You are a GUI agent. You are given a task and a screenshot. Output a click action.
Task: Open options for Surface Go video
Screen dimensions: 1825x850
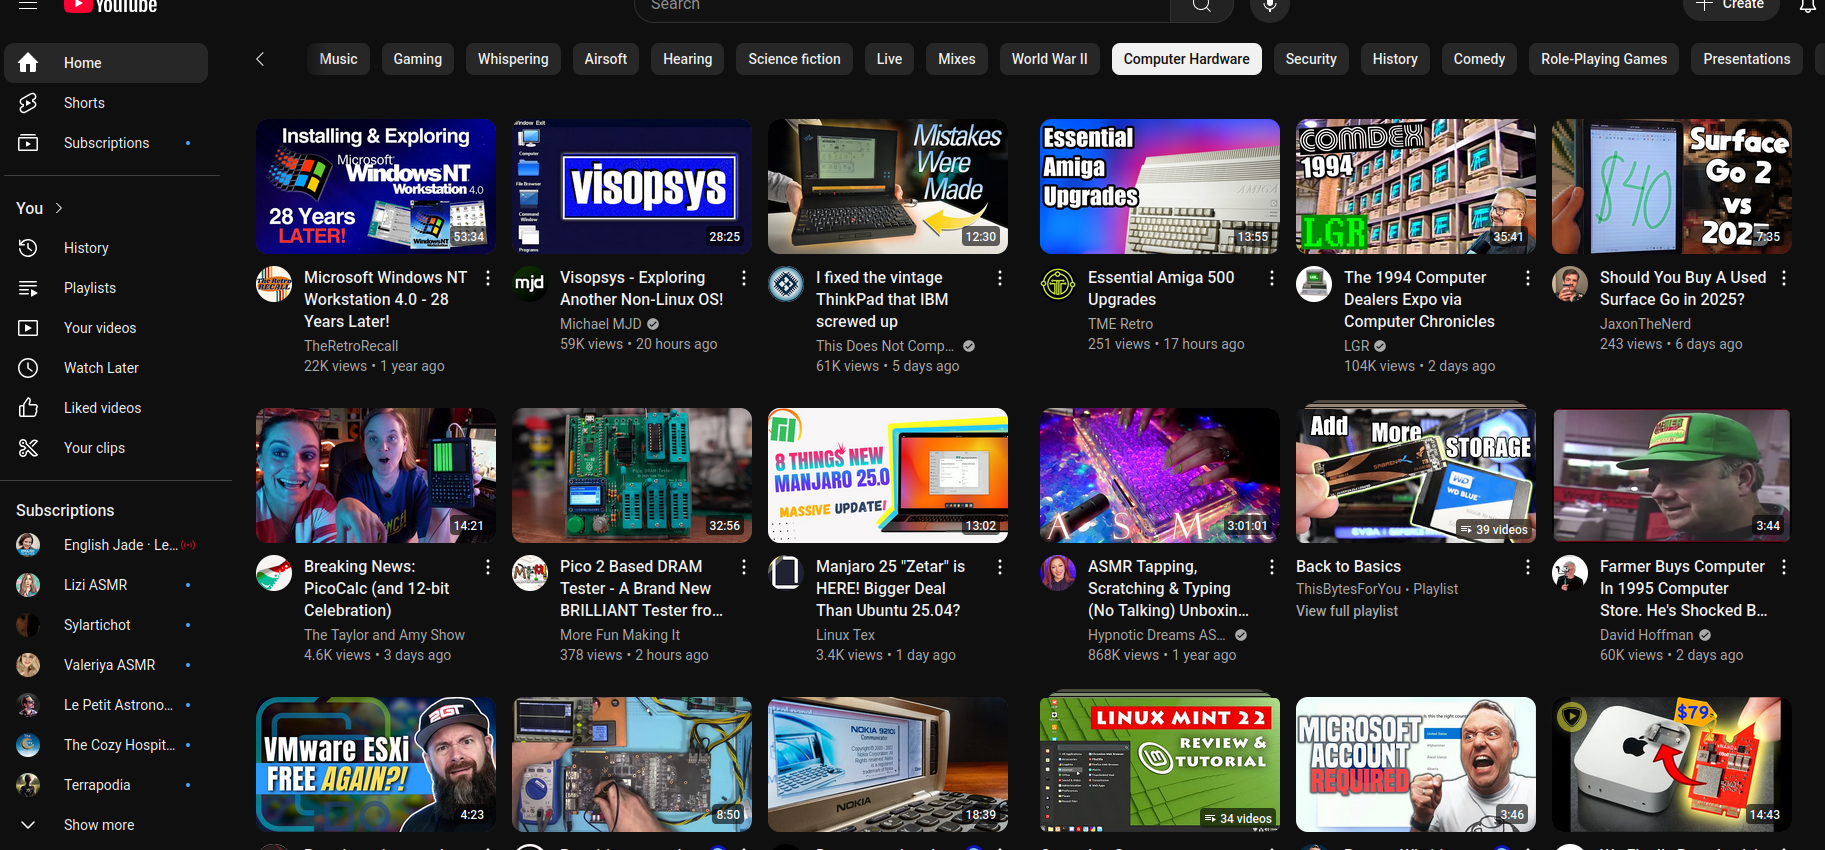[1784, 278]
